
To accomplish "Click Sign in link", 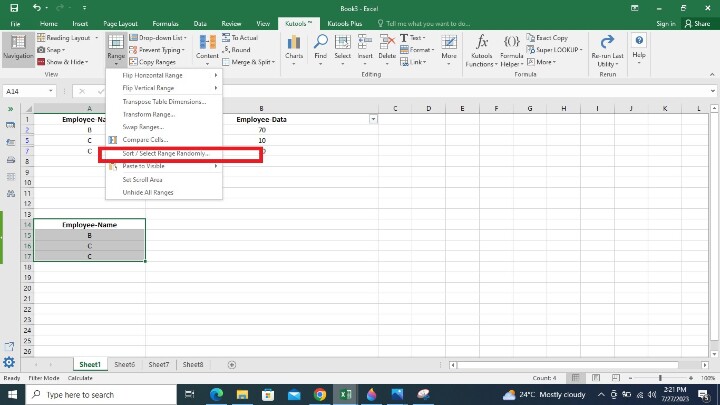I will pos(665,23).
